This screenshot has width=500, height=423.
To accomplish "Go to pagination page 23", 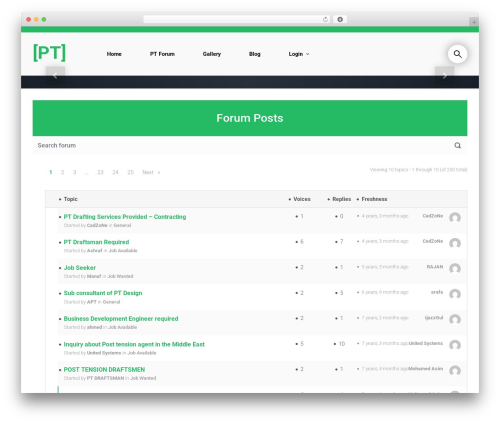I will (x=100, y=172).
